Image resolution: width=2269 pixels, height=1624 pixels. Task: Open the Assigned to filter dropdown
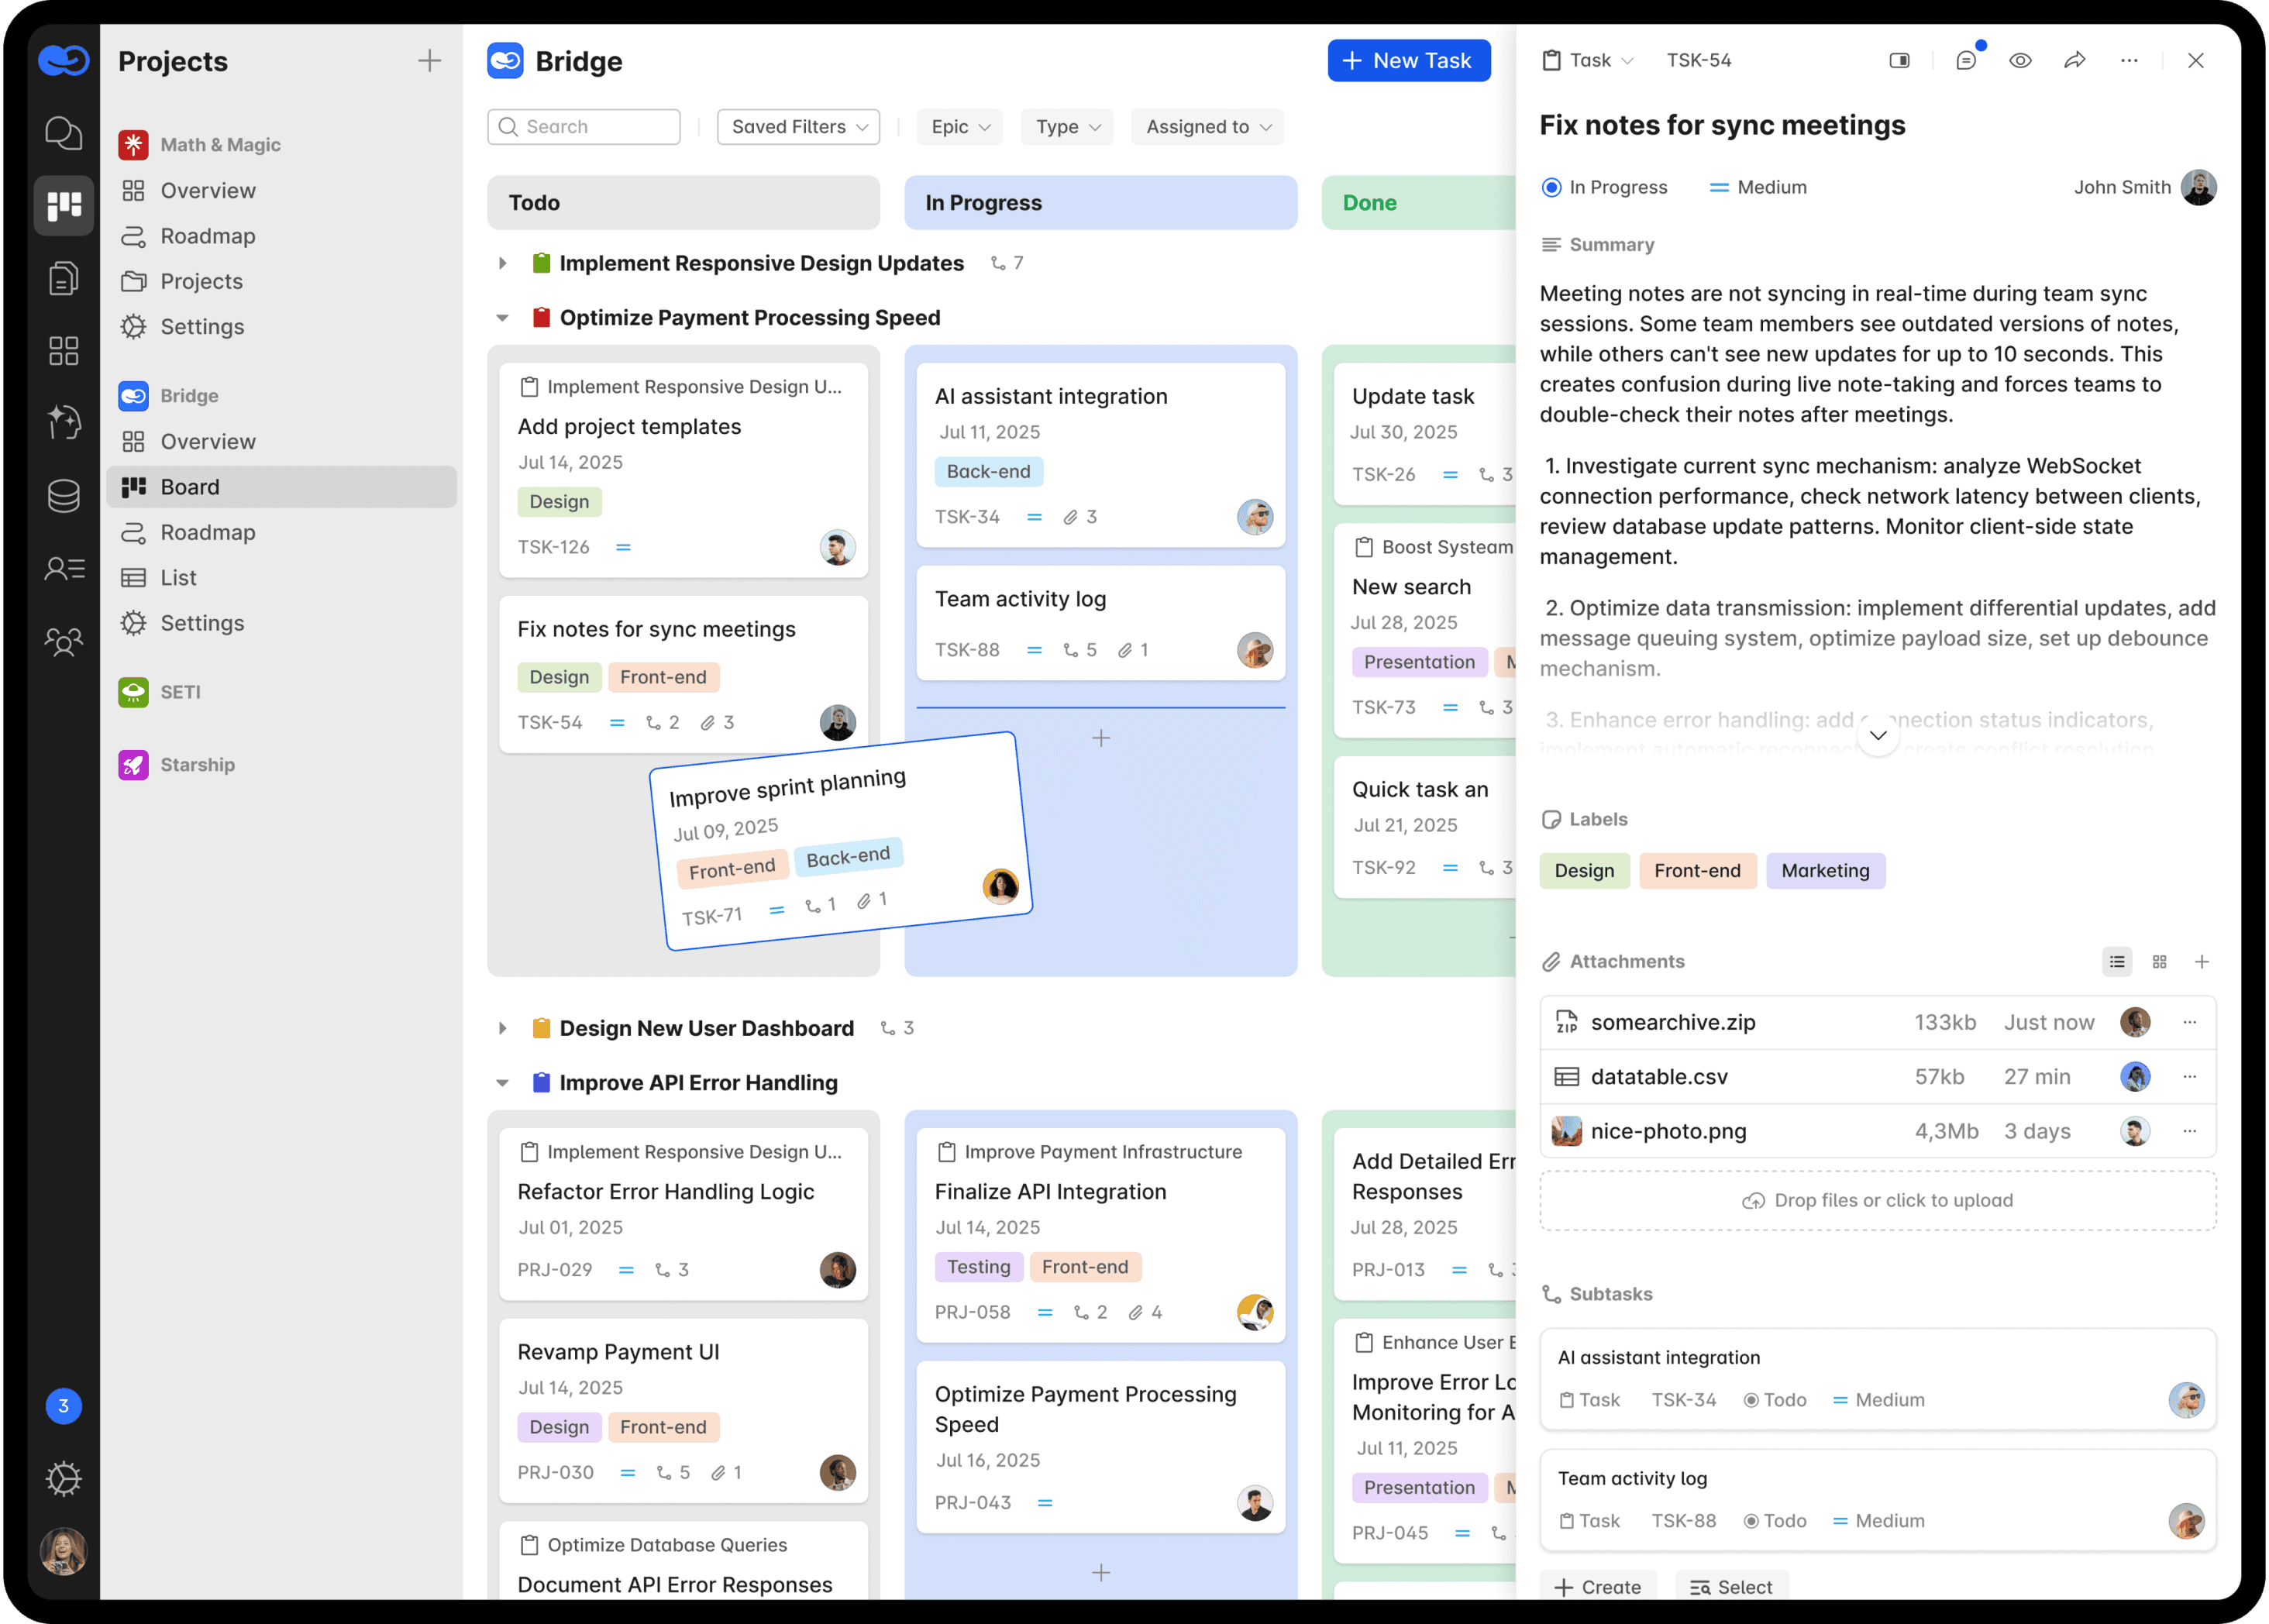[1207, 127]
